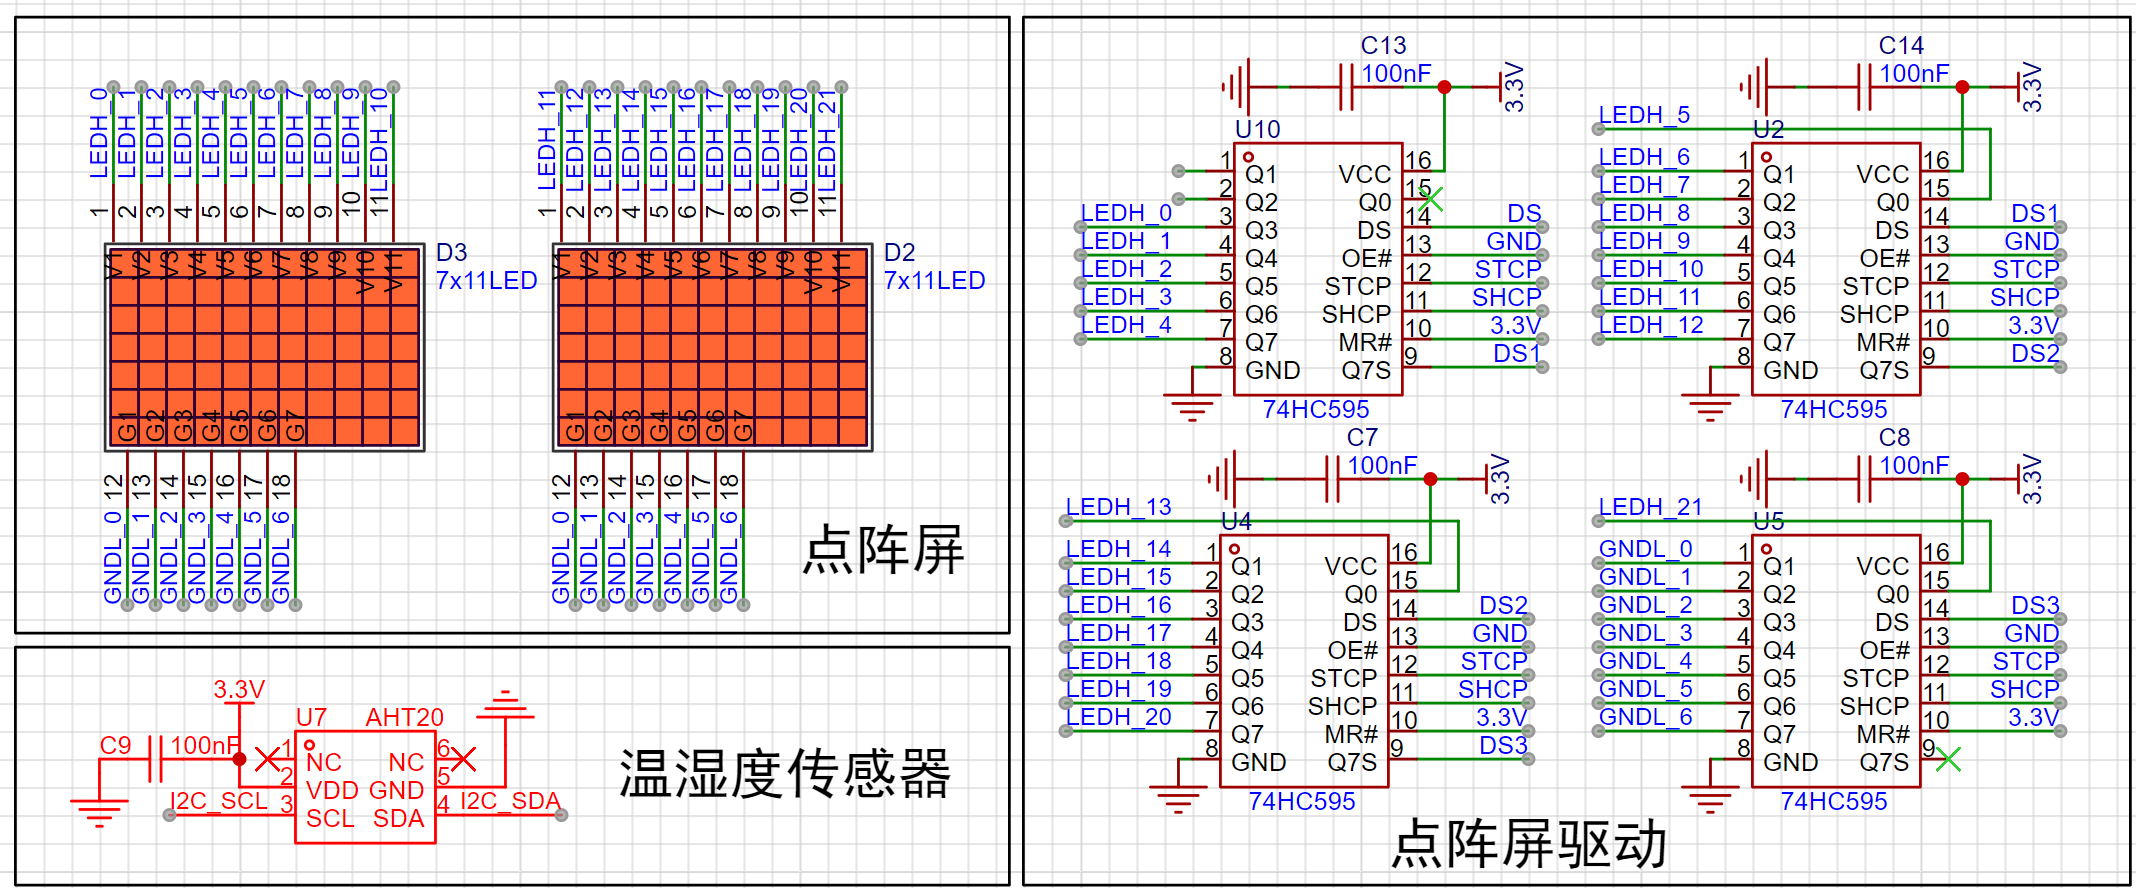This screenshot has width=2136, height=888.
Task: Click the 74HC595 label below U5
Action: (x=1833, y=801)
